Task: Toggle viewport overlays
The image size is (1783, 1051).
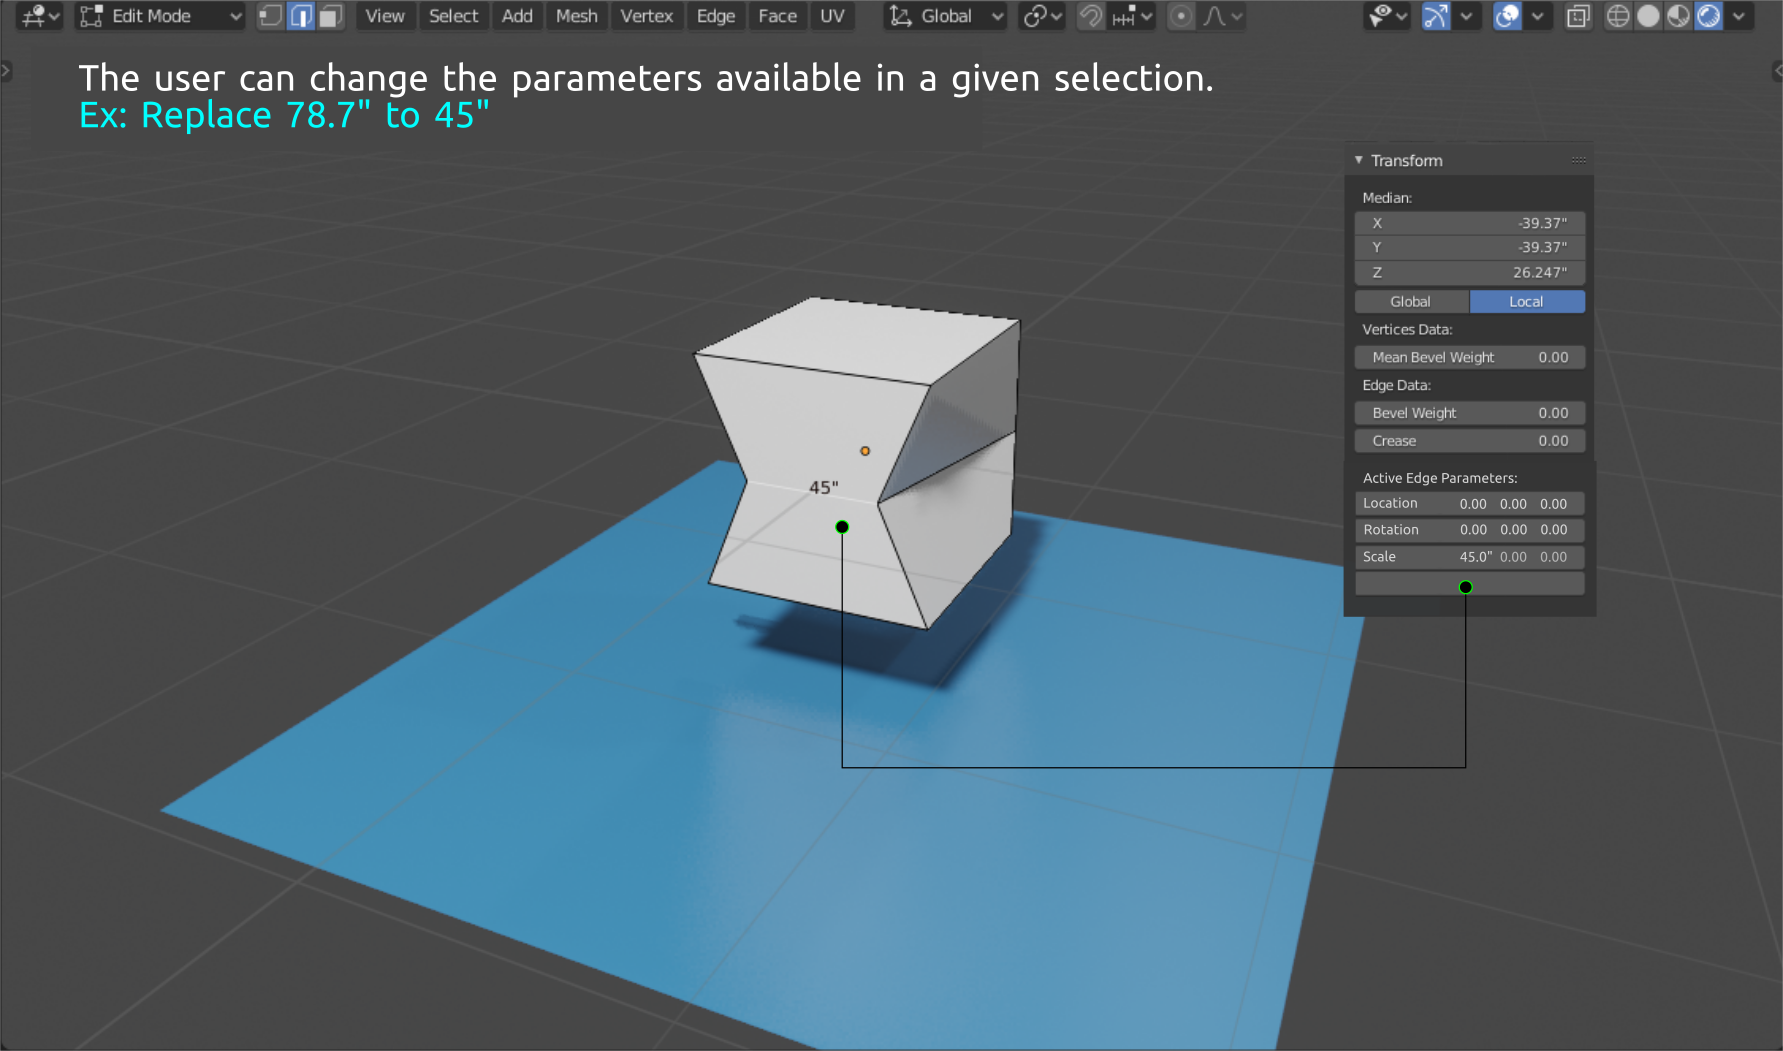Action: tap(1507, 16)
